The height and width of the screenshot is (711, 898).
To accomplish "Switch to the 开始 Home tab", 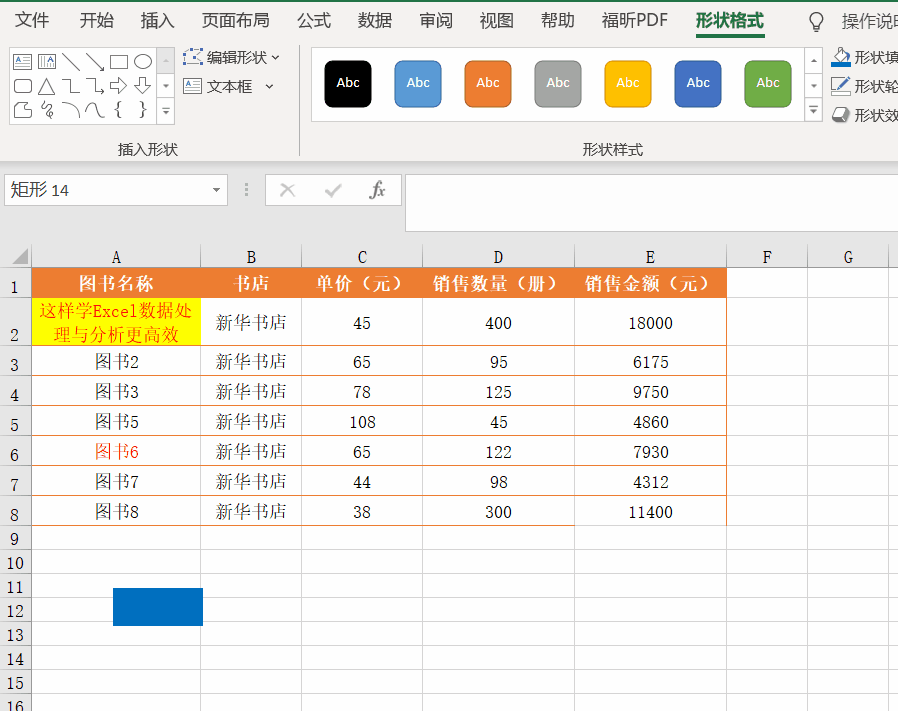I will click(96, 21).
